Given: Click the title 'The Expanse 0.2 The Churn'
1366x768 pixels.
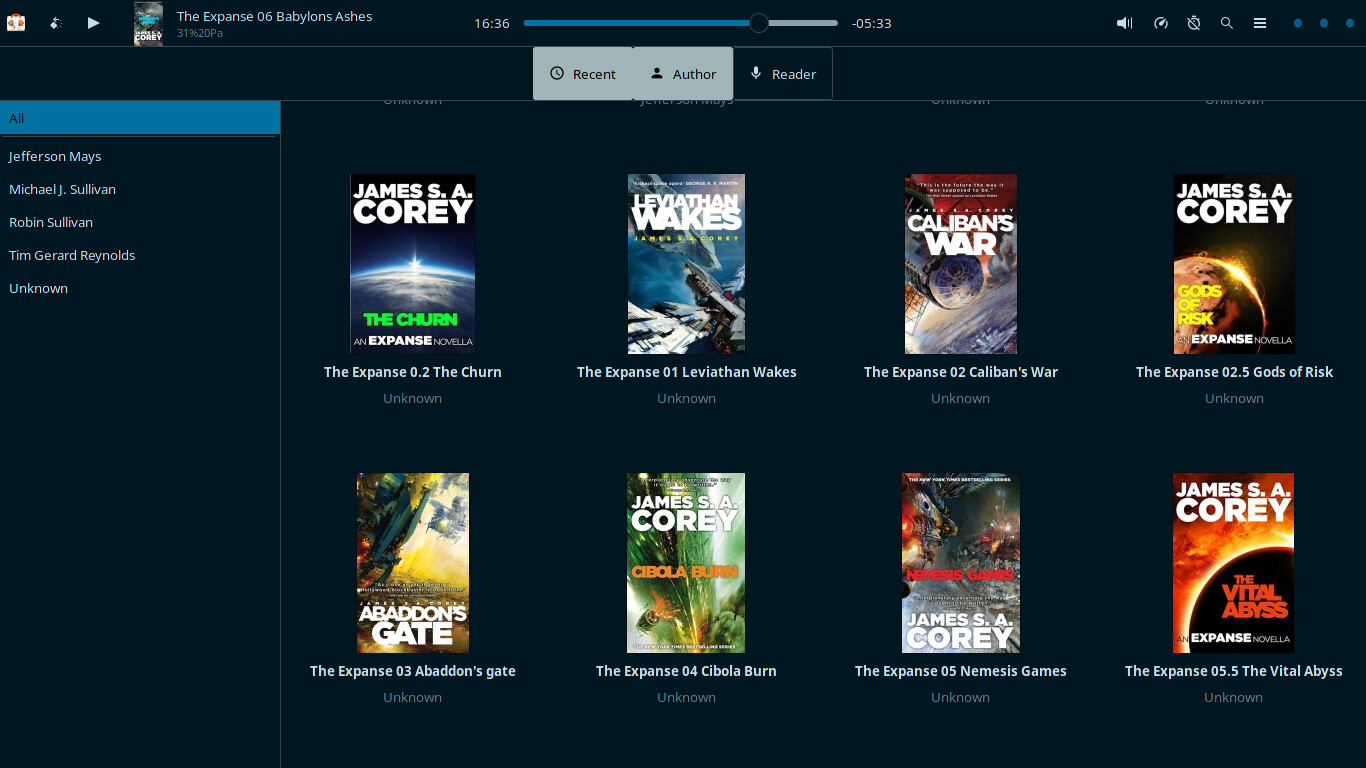Looking at the screenshot, I should pyautogui.click(x=413, y=372).
